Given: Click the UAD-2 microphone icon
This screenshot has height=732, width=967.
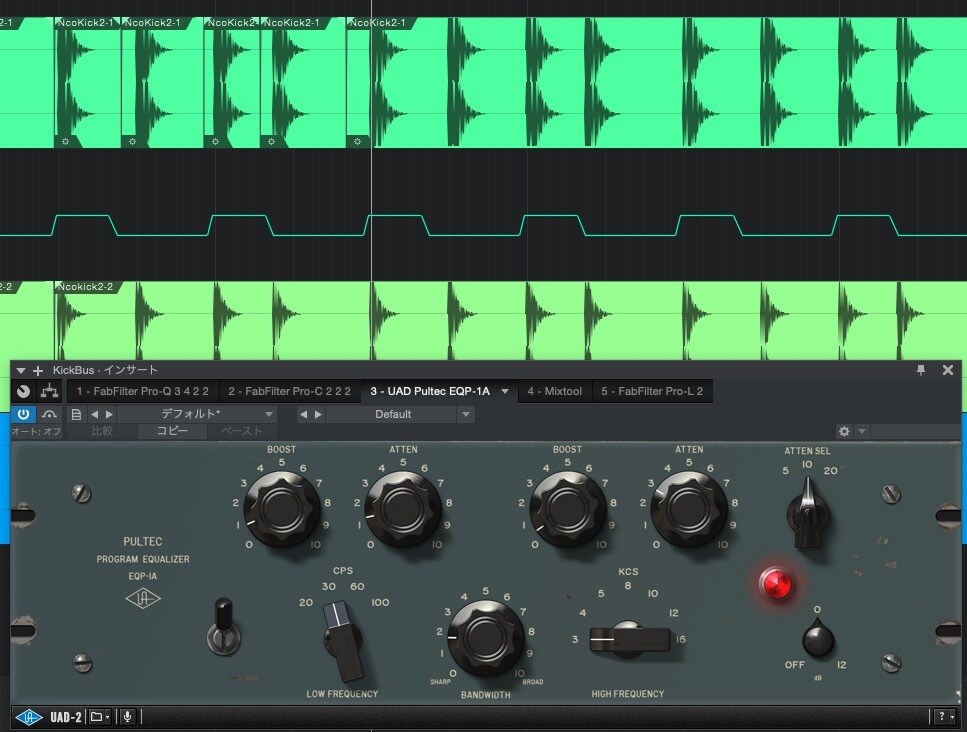Looking at the screenshot, I should [x=127, y=717].
